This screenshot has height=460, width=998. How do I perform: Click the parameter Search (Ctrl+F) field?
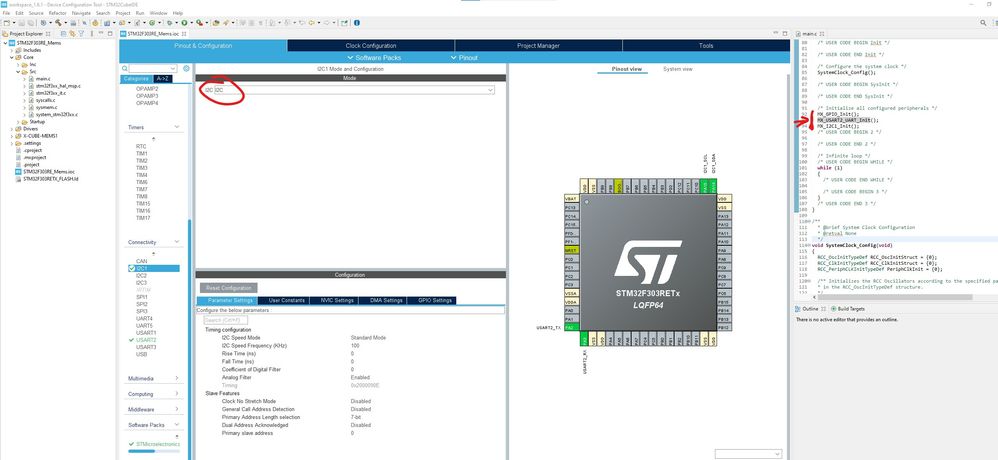point(225,320)
